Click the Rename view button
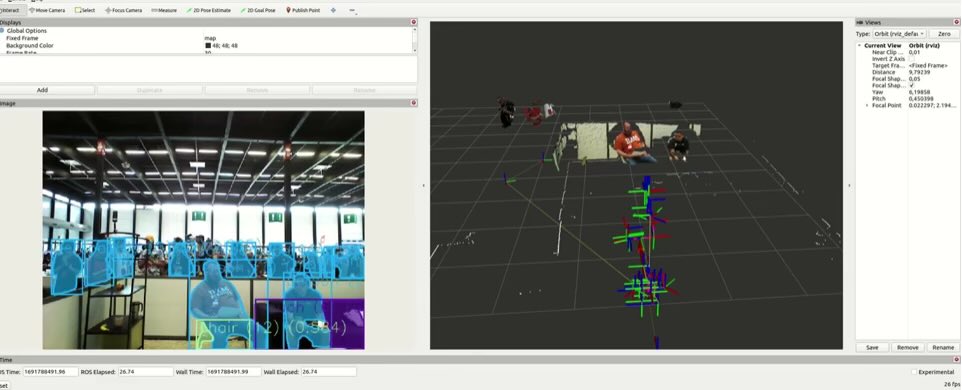The height and width of the screenshot is (390, 962). [943, 347]
